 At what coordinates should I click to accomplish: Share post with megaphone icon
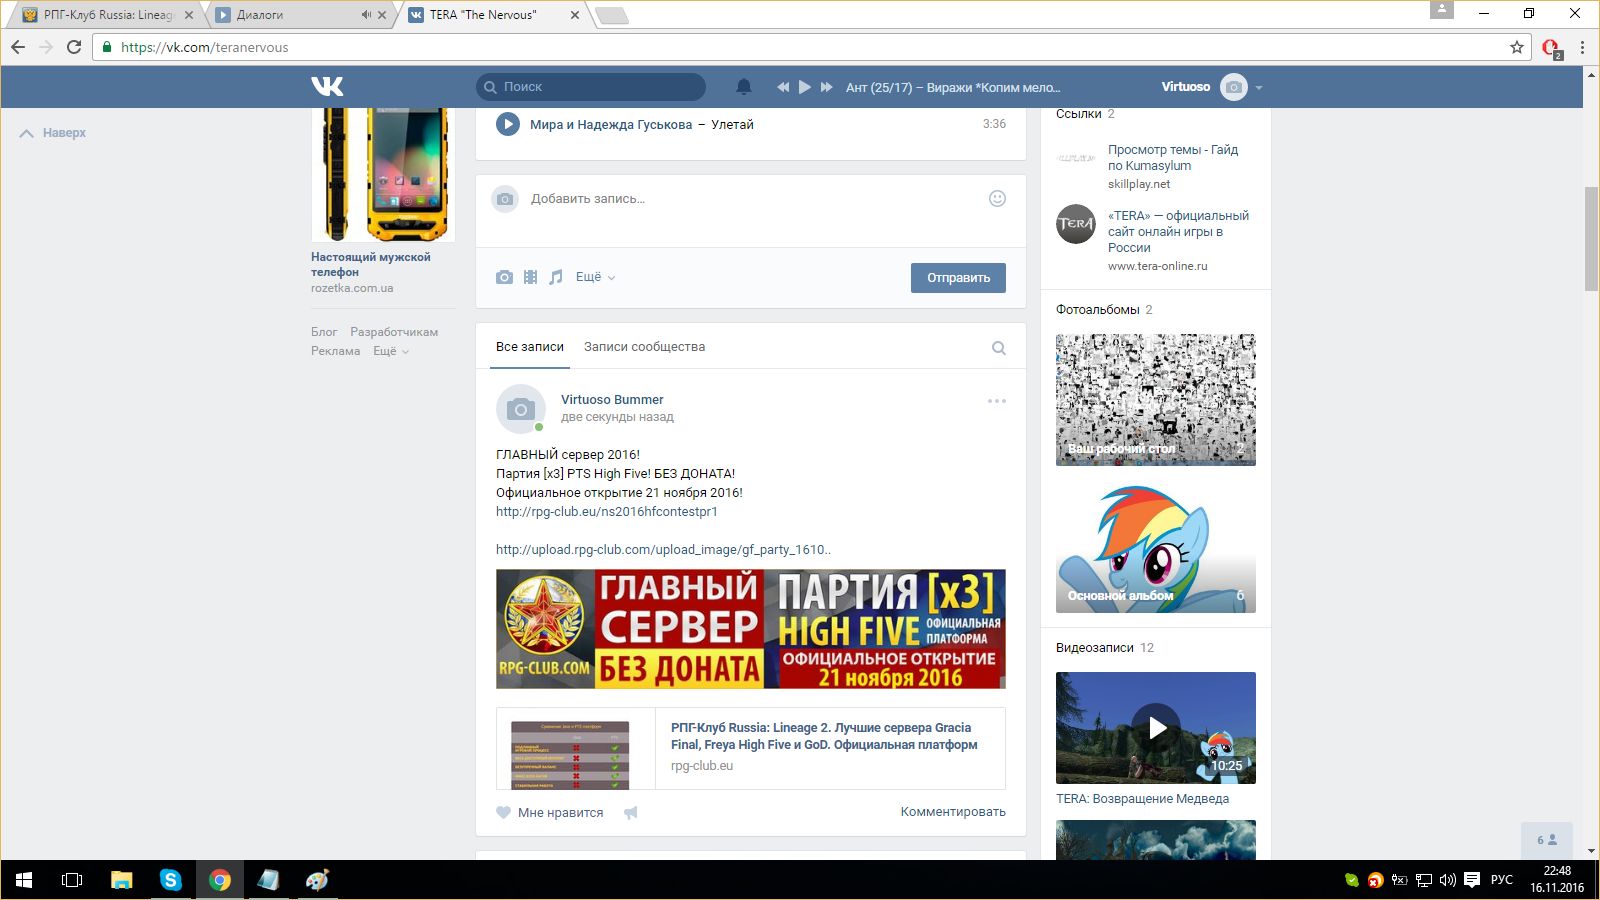(x=631, y=813)
